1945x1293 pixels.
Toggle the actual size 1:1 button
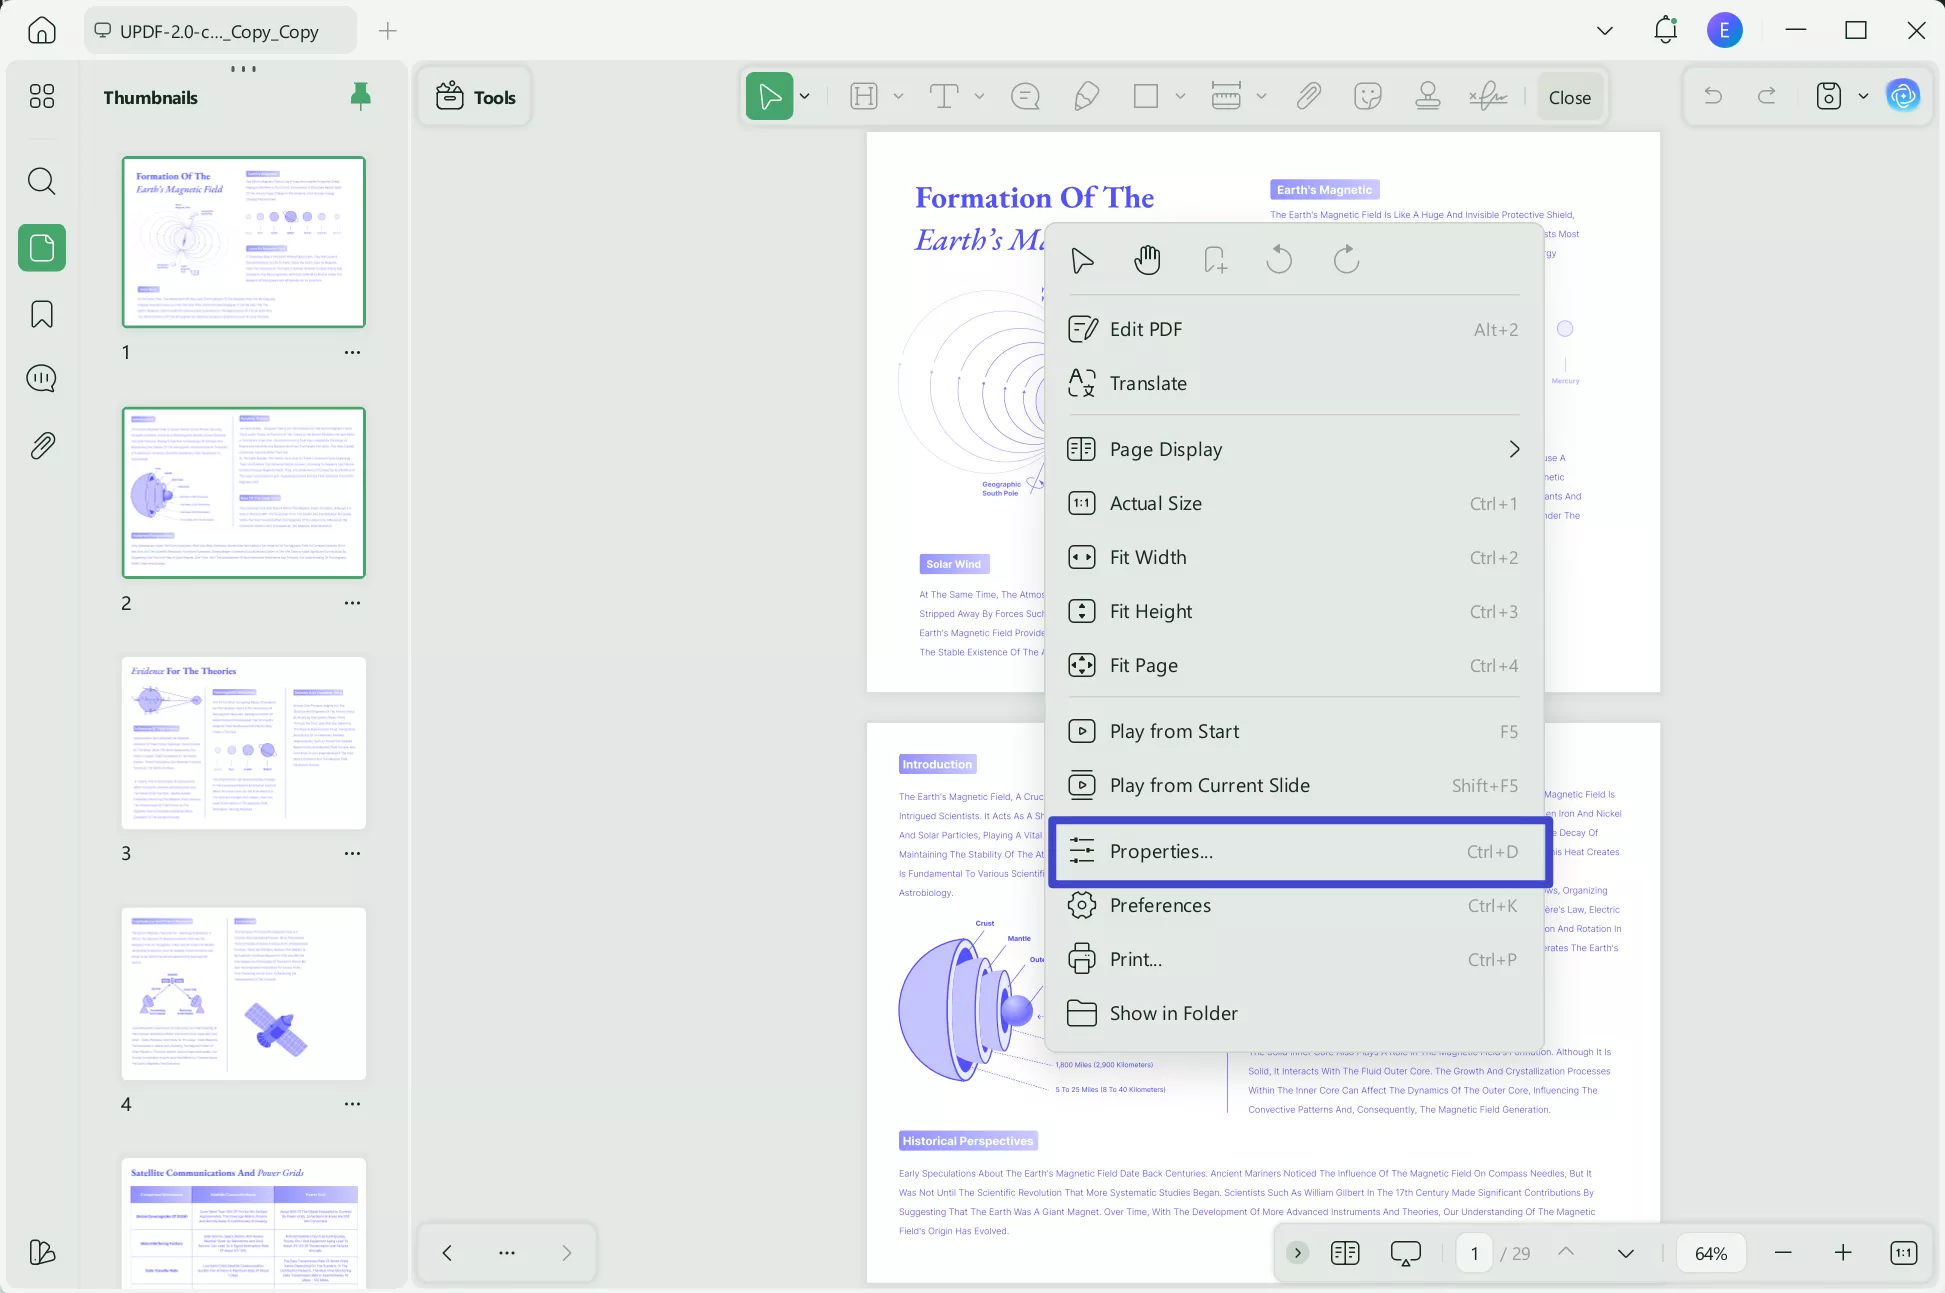coord(1903,1253)
